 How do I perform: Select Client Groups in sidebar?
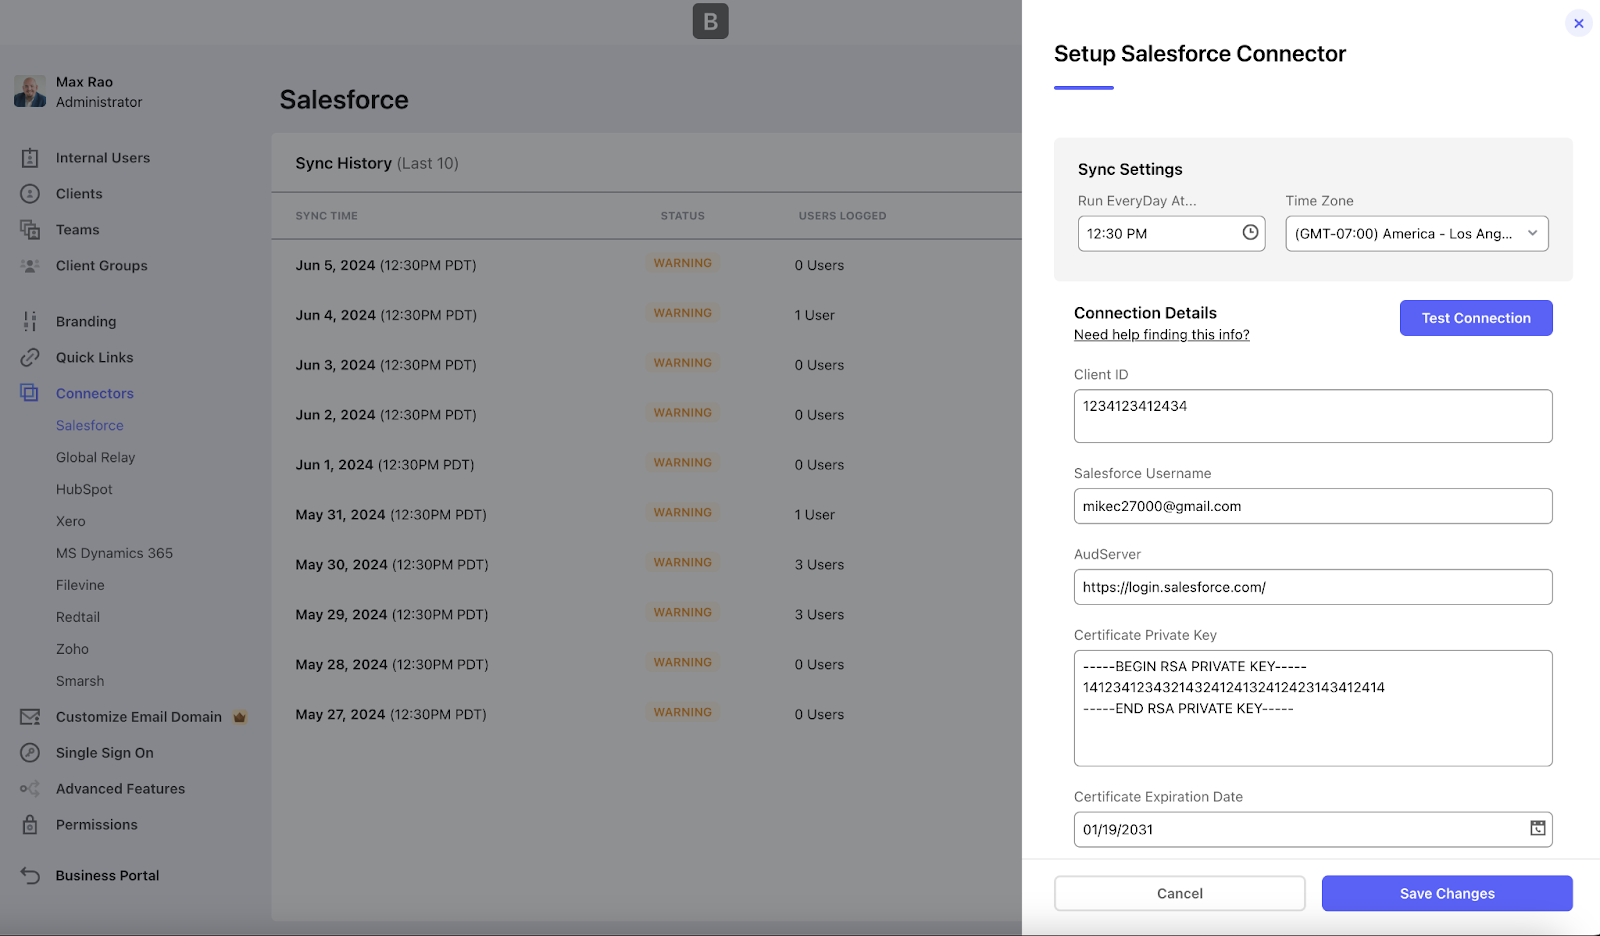point(102,266)
